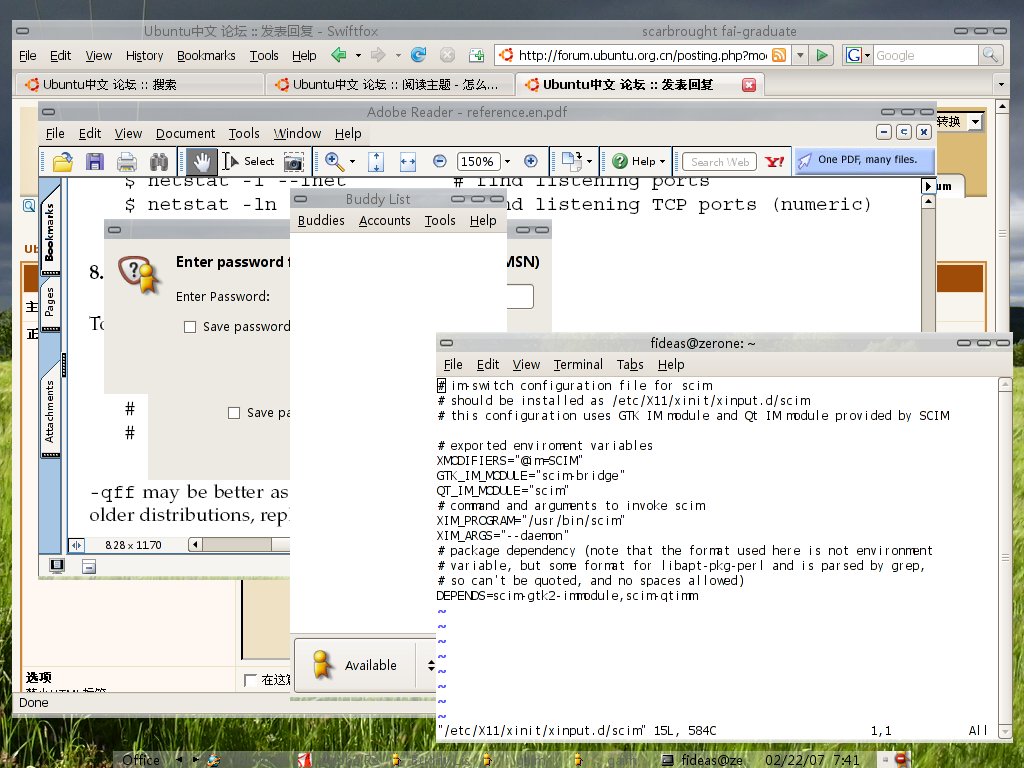Click the minus zoom out button in Adobe Reader
The height and width of the screenshot is (768, 1024).
(x=440, y=161)
